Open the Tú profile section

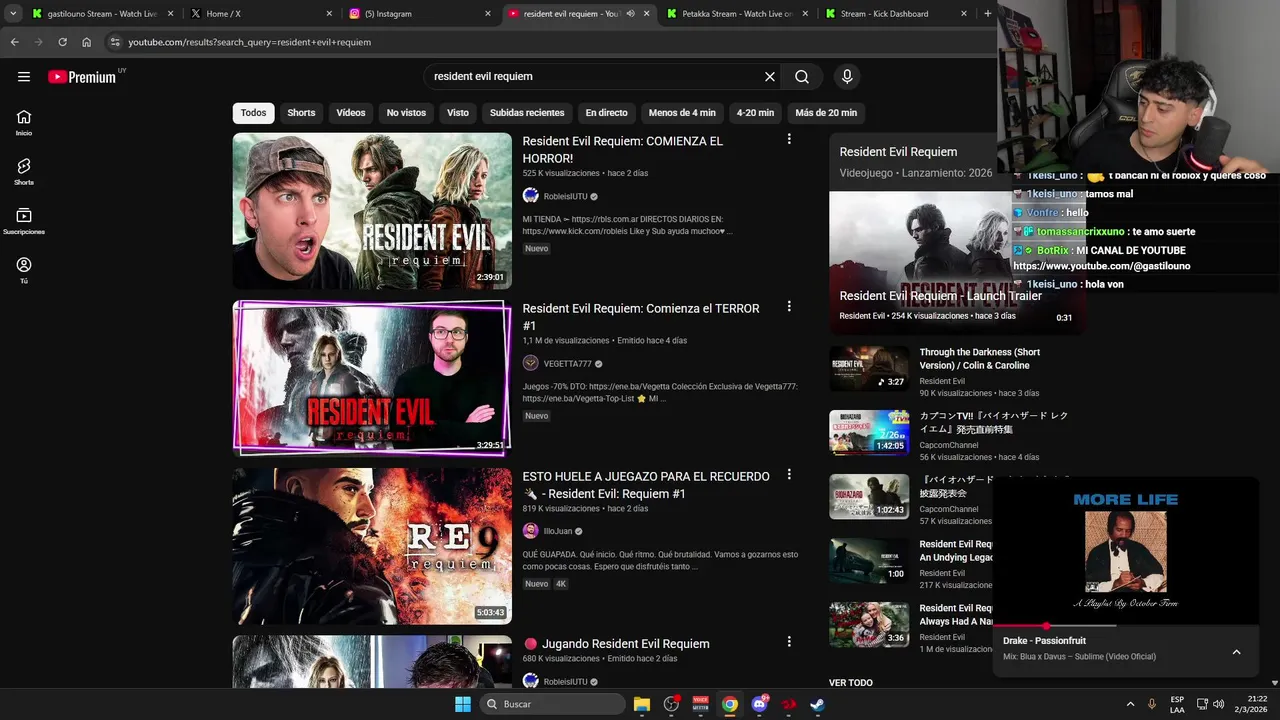24,270
